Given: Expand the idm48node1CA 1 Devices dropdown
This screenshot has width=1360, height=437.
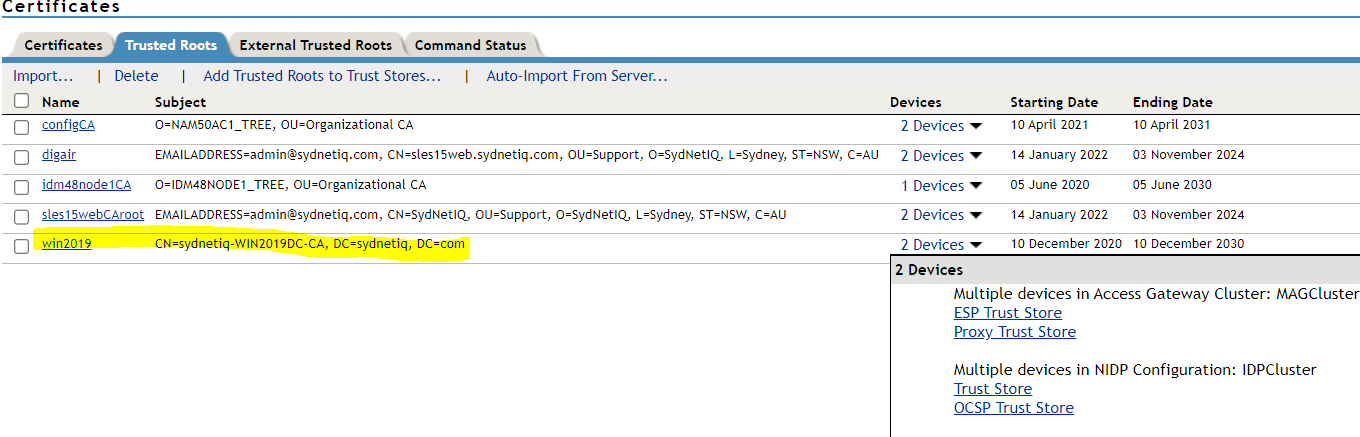Looking at the screenshot, I should [976, 186].
